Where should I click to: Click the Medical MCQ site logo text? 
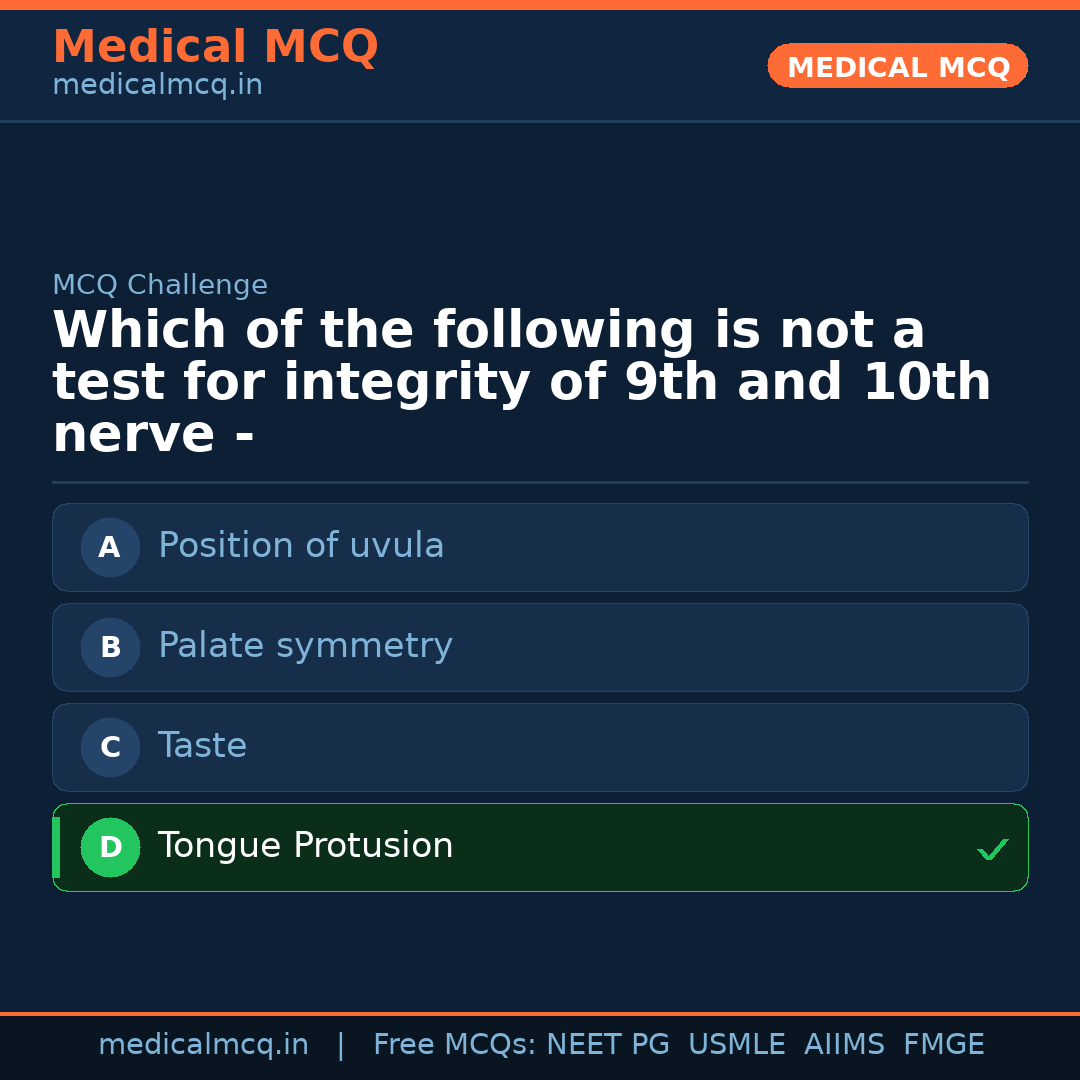[215, 46]
